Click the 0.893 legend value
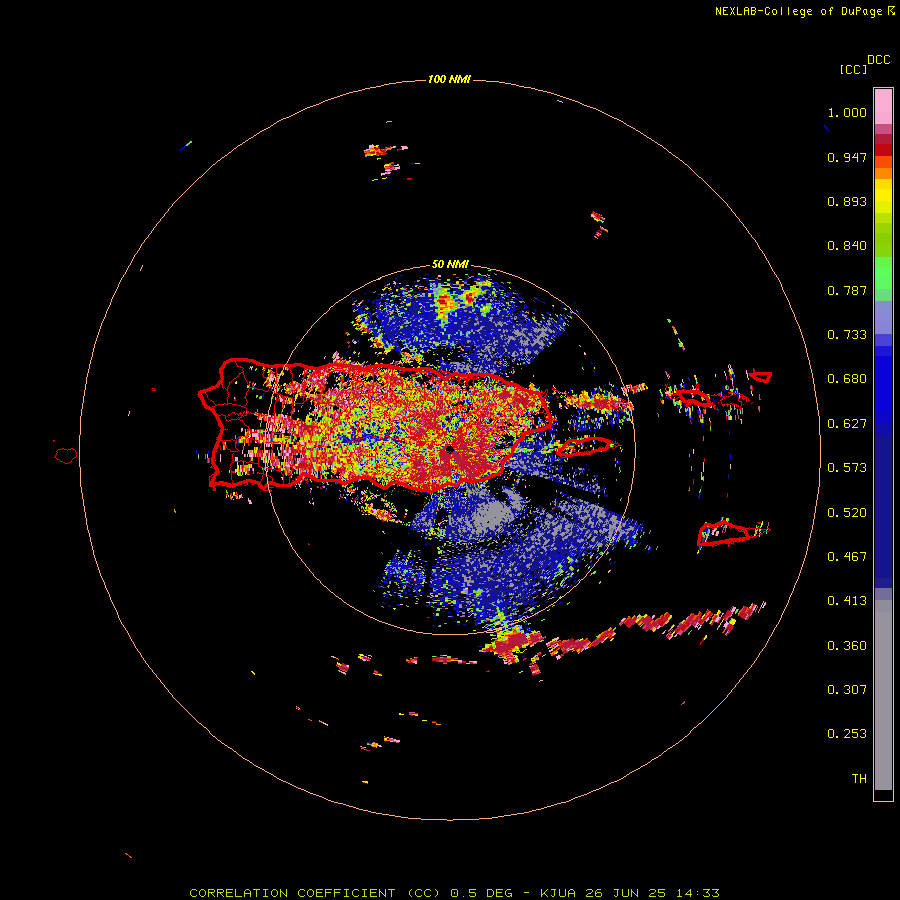 pos(847,201)
